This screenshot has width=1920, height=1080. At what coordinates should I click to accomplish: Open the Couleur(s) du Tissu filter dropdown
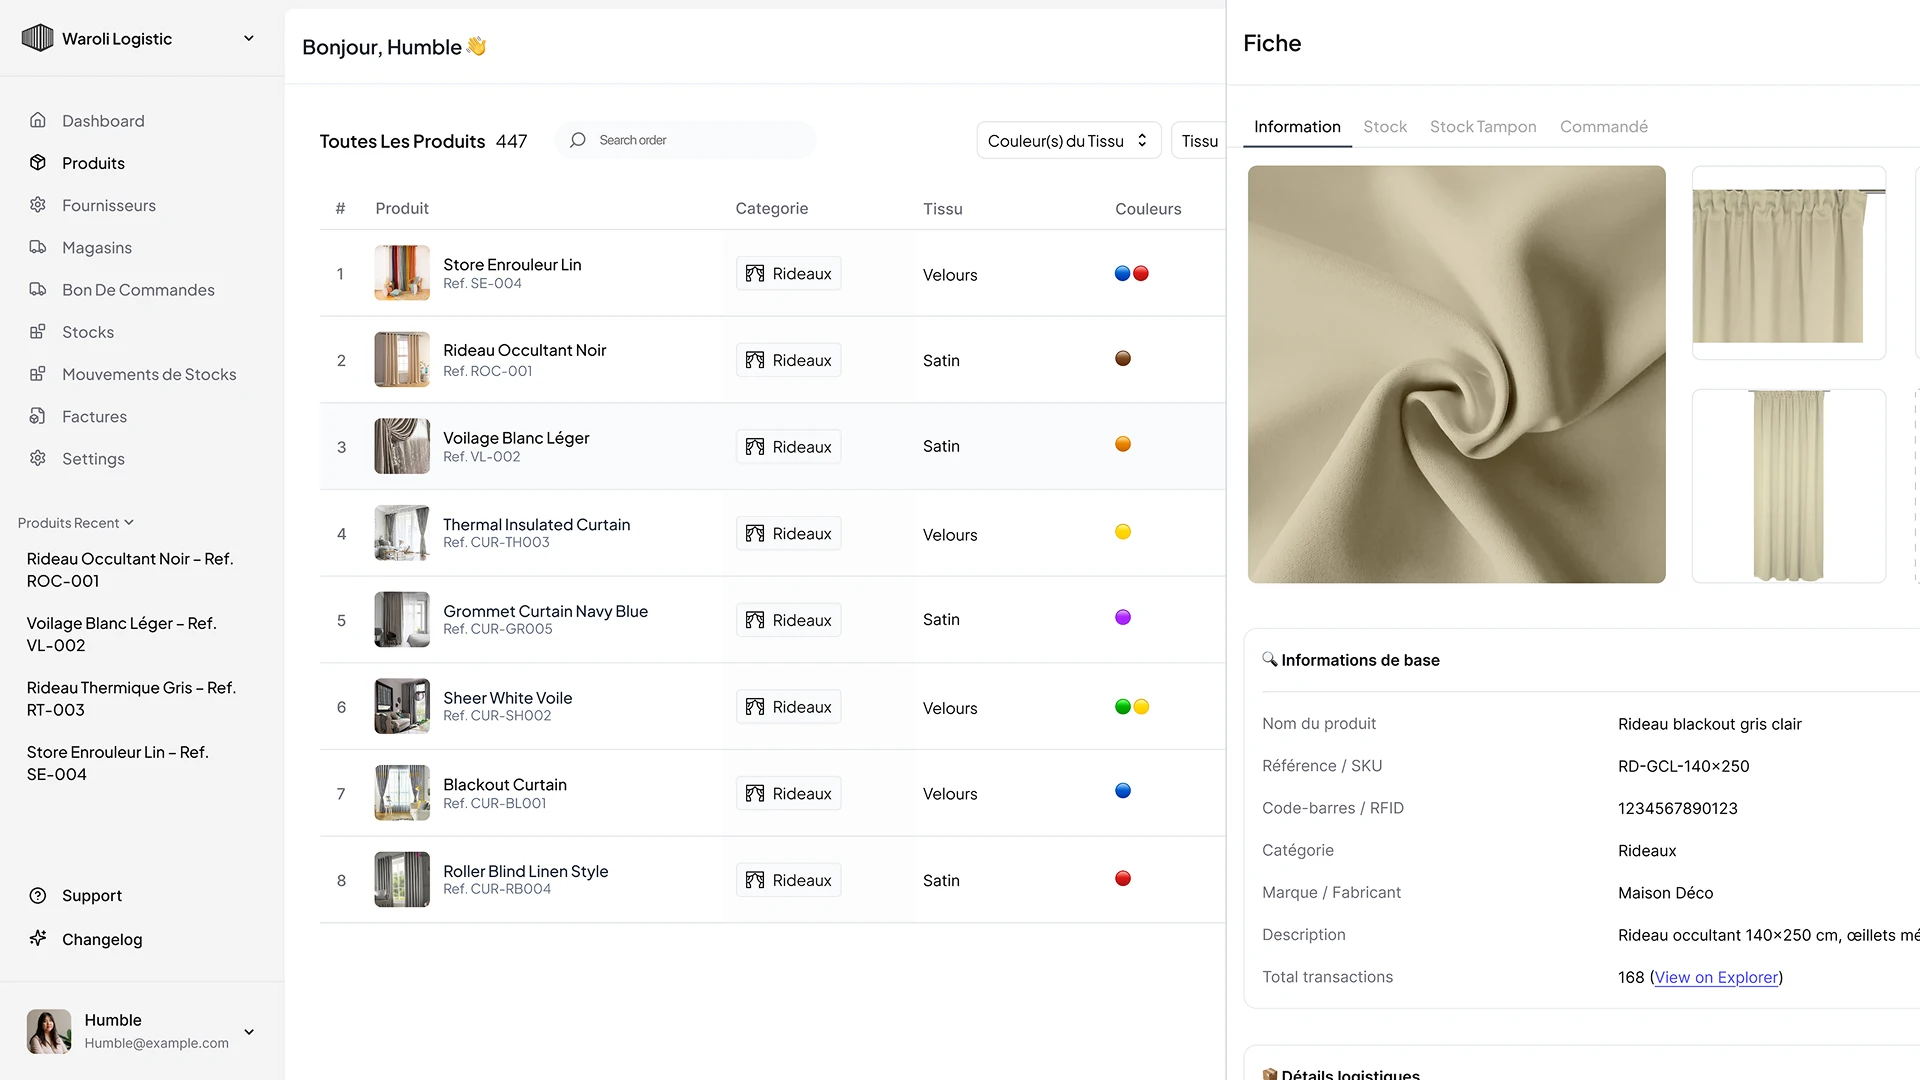click(1067, 140)
